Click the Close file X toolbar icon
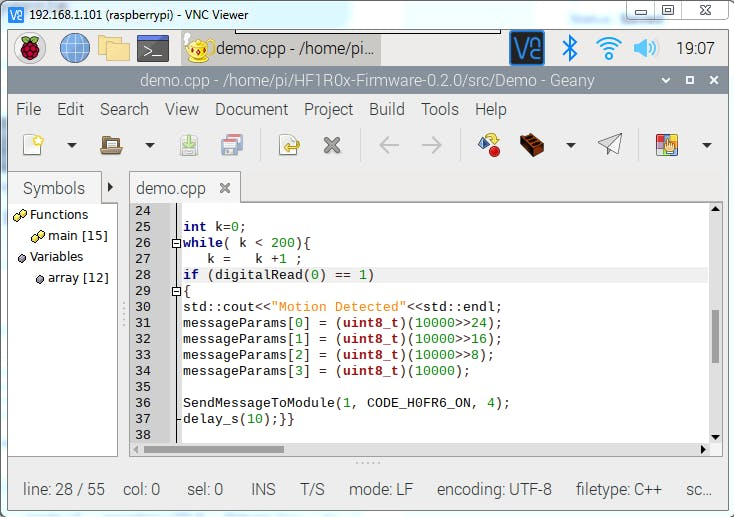This screenshot has height=517, width=734. tap(332, 145)
